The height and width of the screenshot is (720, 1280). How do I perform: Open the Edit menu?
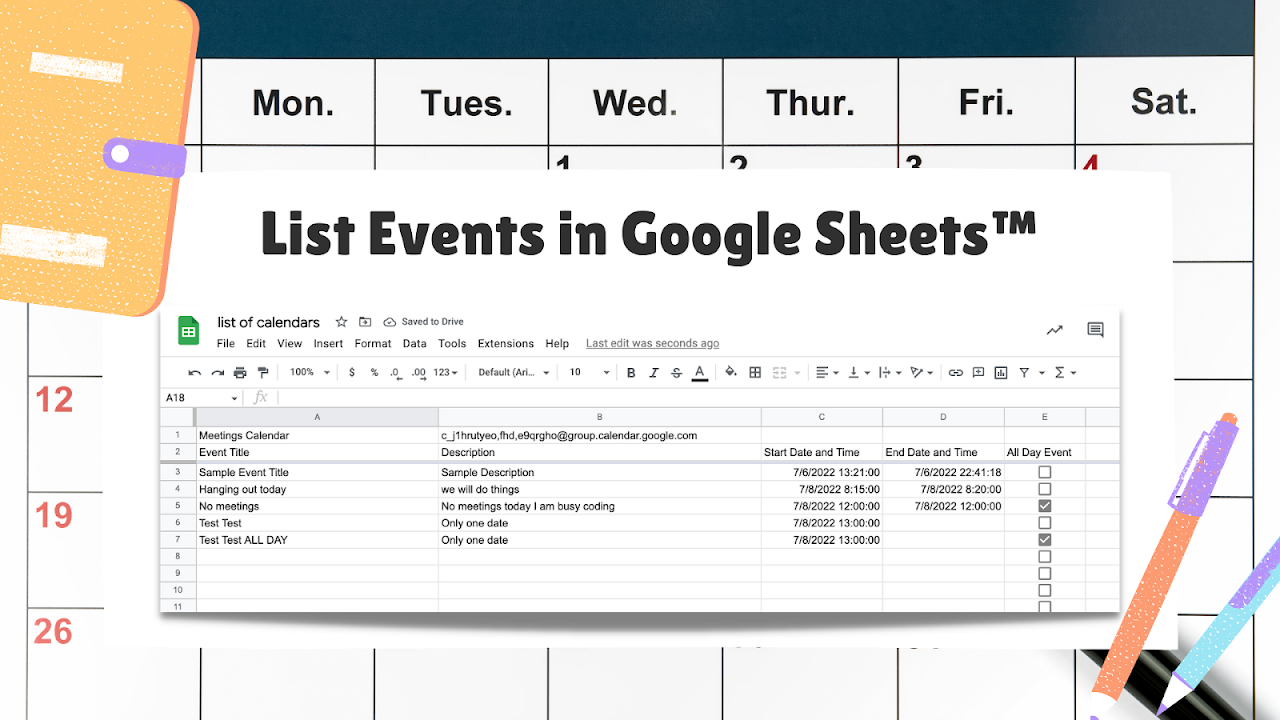tap(256, 344)
